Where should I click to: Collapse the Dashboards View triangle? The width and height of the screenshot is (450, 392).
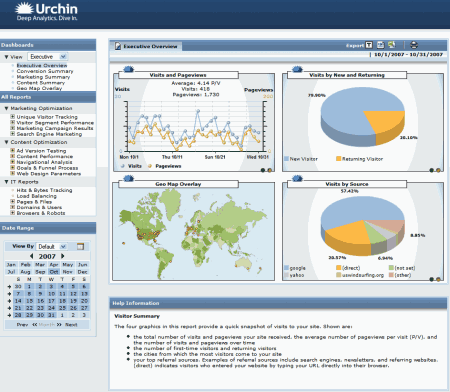6,57
